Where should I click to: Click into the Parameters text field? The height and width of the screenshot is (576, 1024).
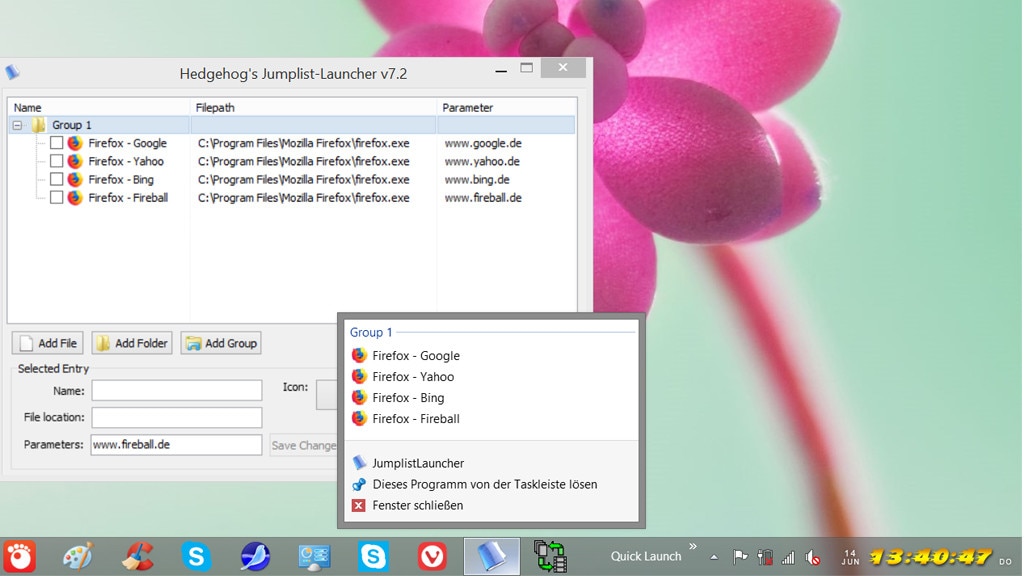pyautogui.click(x=176, y=444)
